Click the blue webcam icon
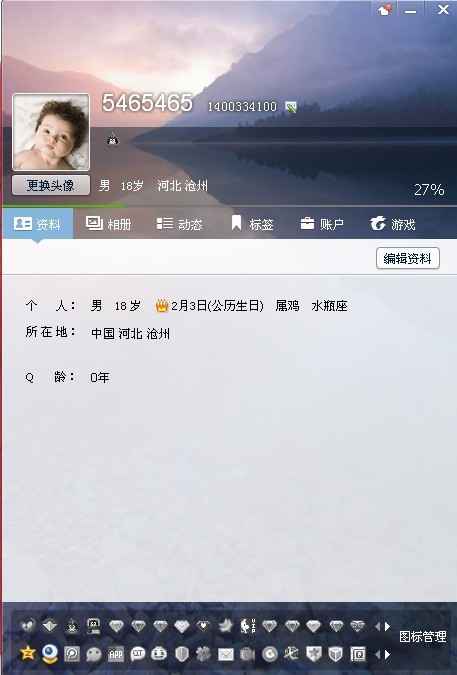The height and width of the screenshot is (675, 457). click(x=50, y=653)
